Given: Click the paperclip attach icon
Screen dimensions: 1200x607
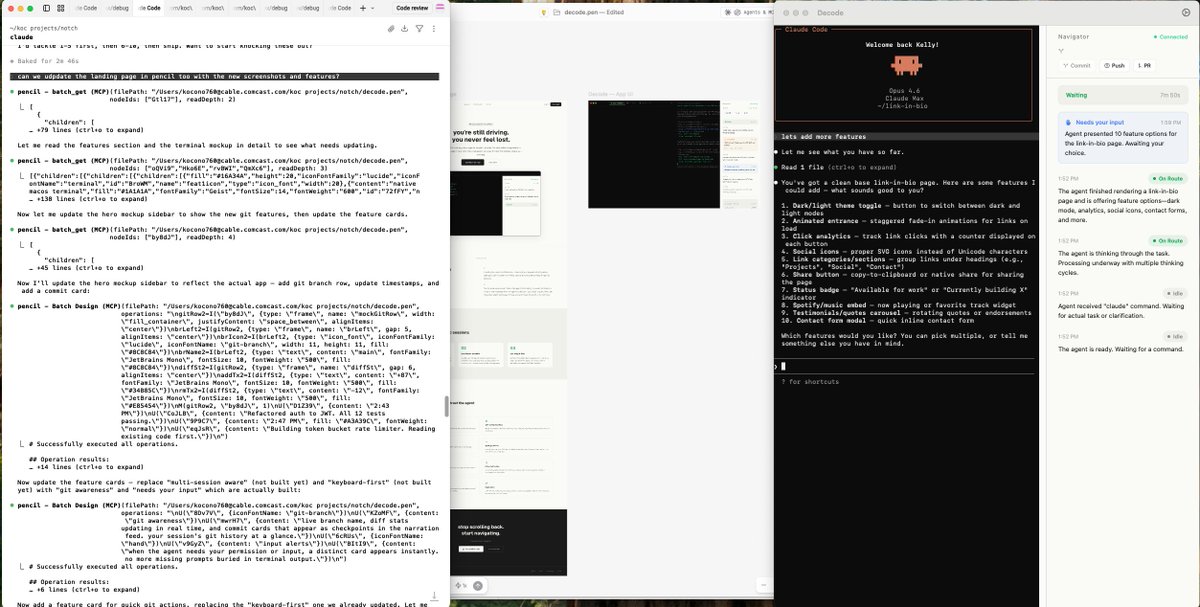Looking at the screenshot, I should 391,29.
